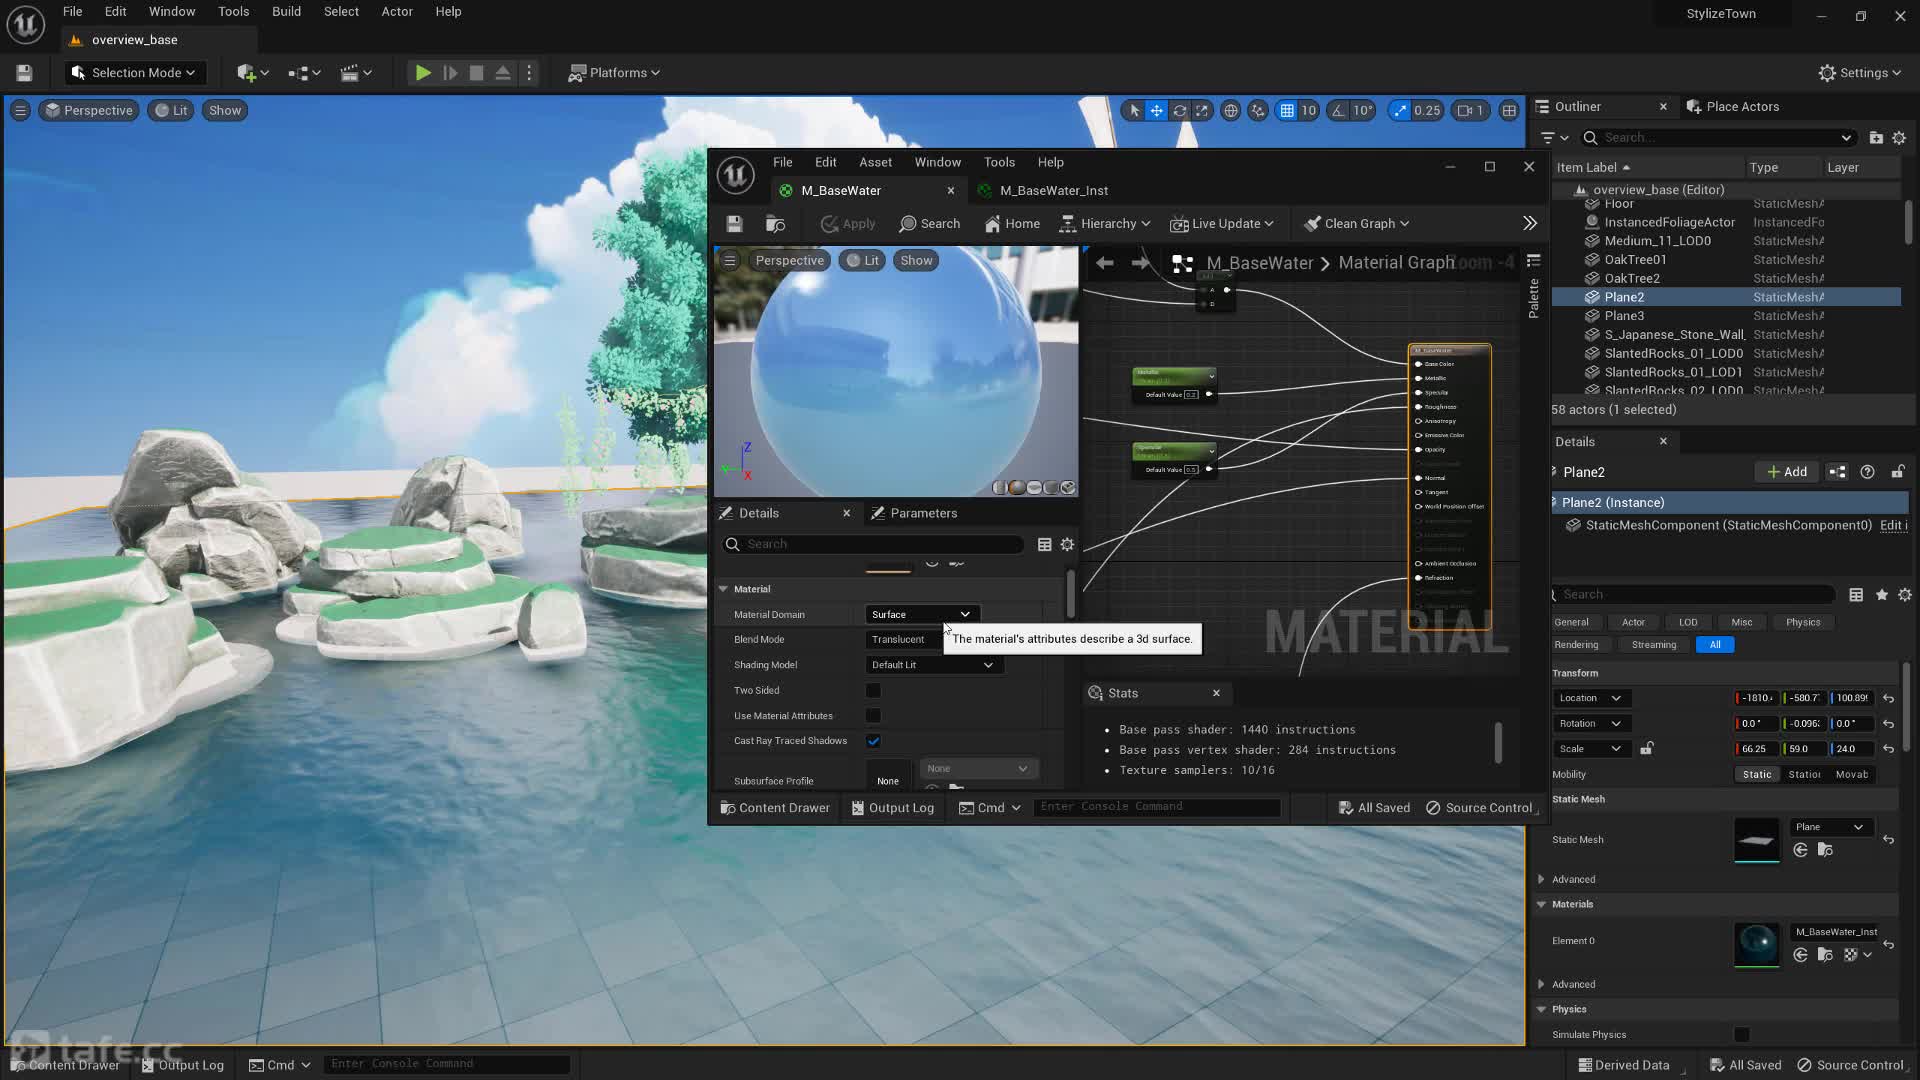The height and width of the screenshot is (1080, 1920).
Task: Open the Derived Data status bar menu
Action: [1623, 1066]
